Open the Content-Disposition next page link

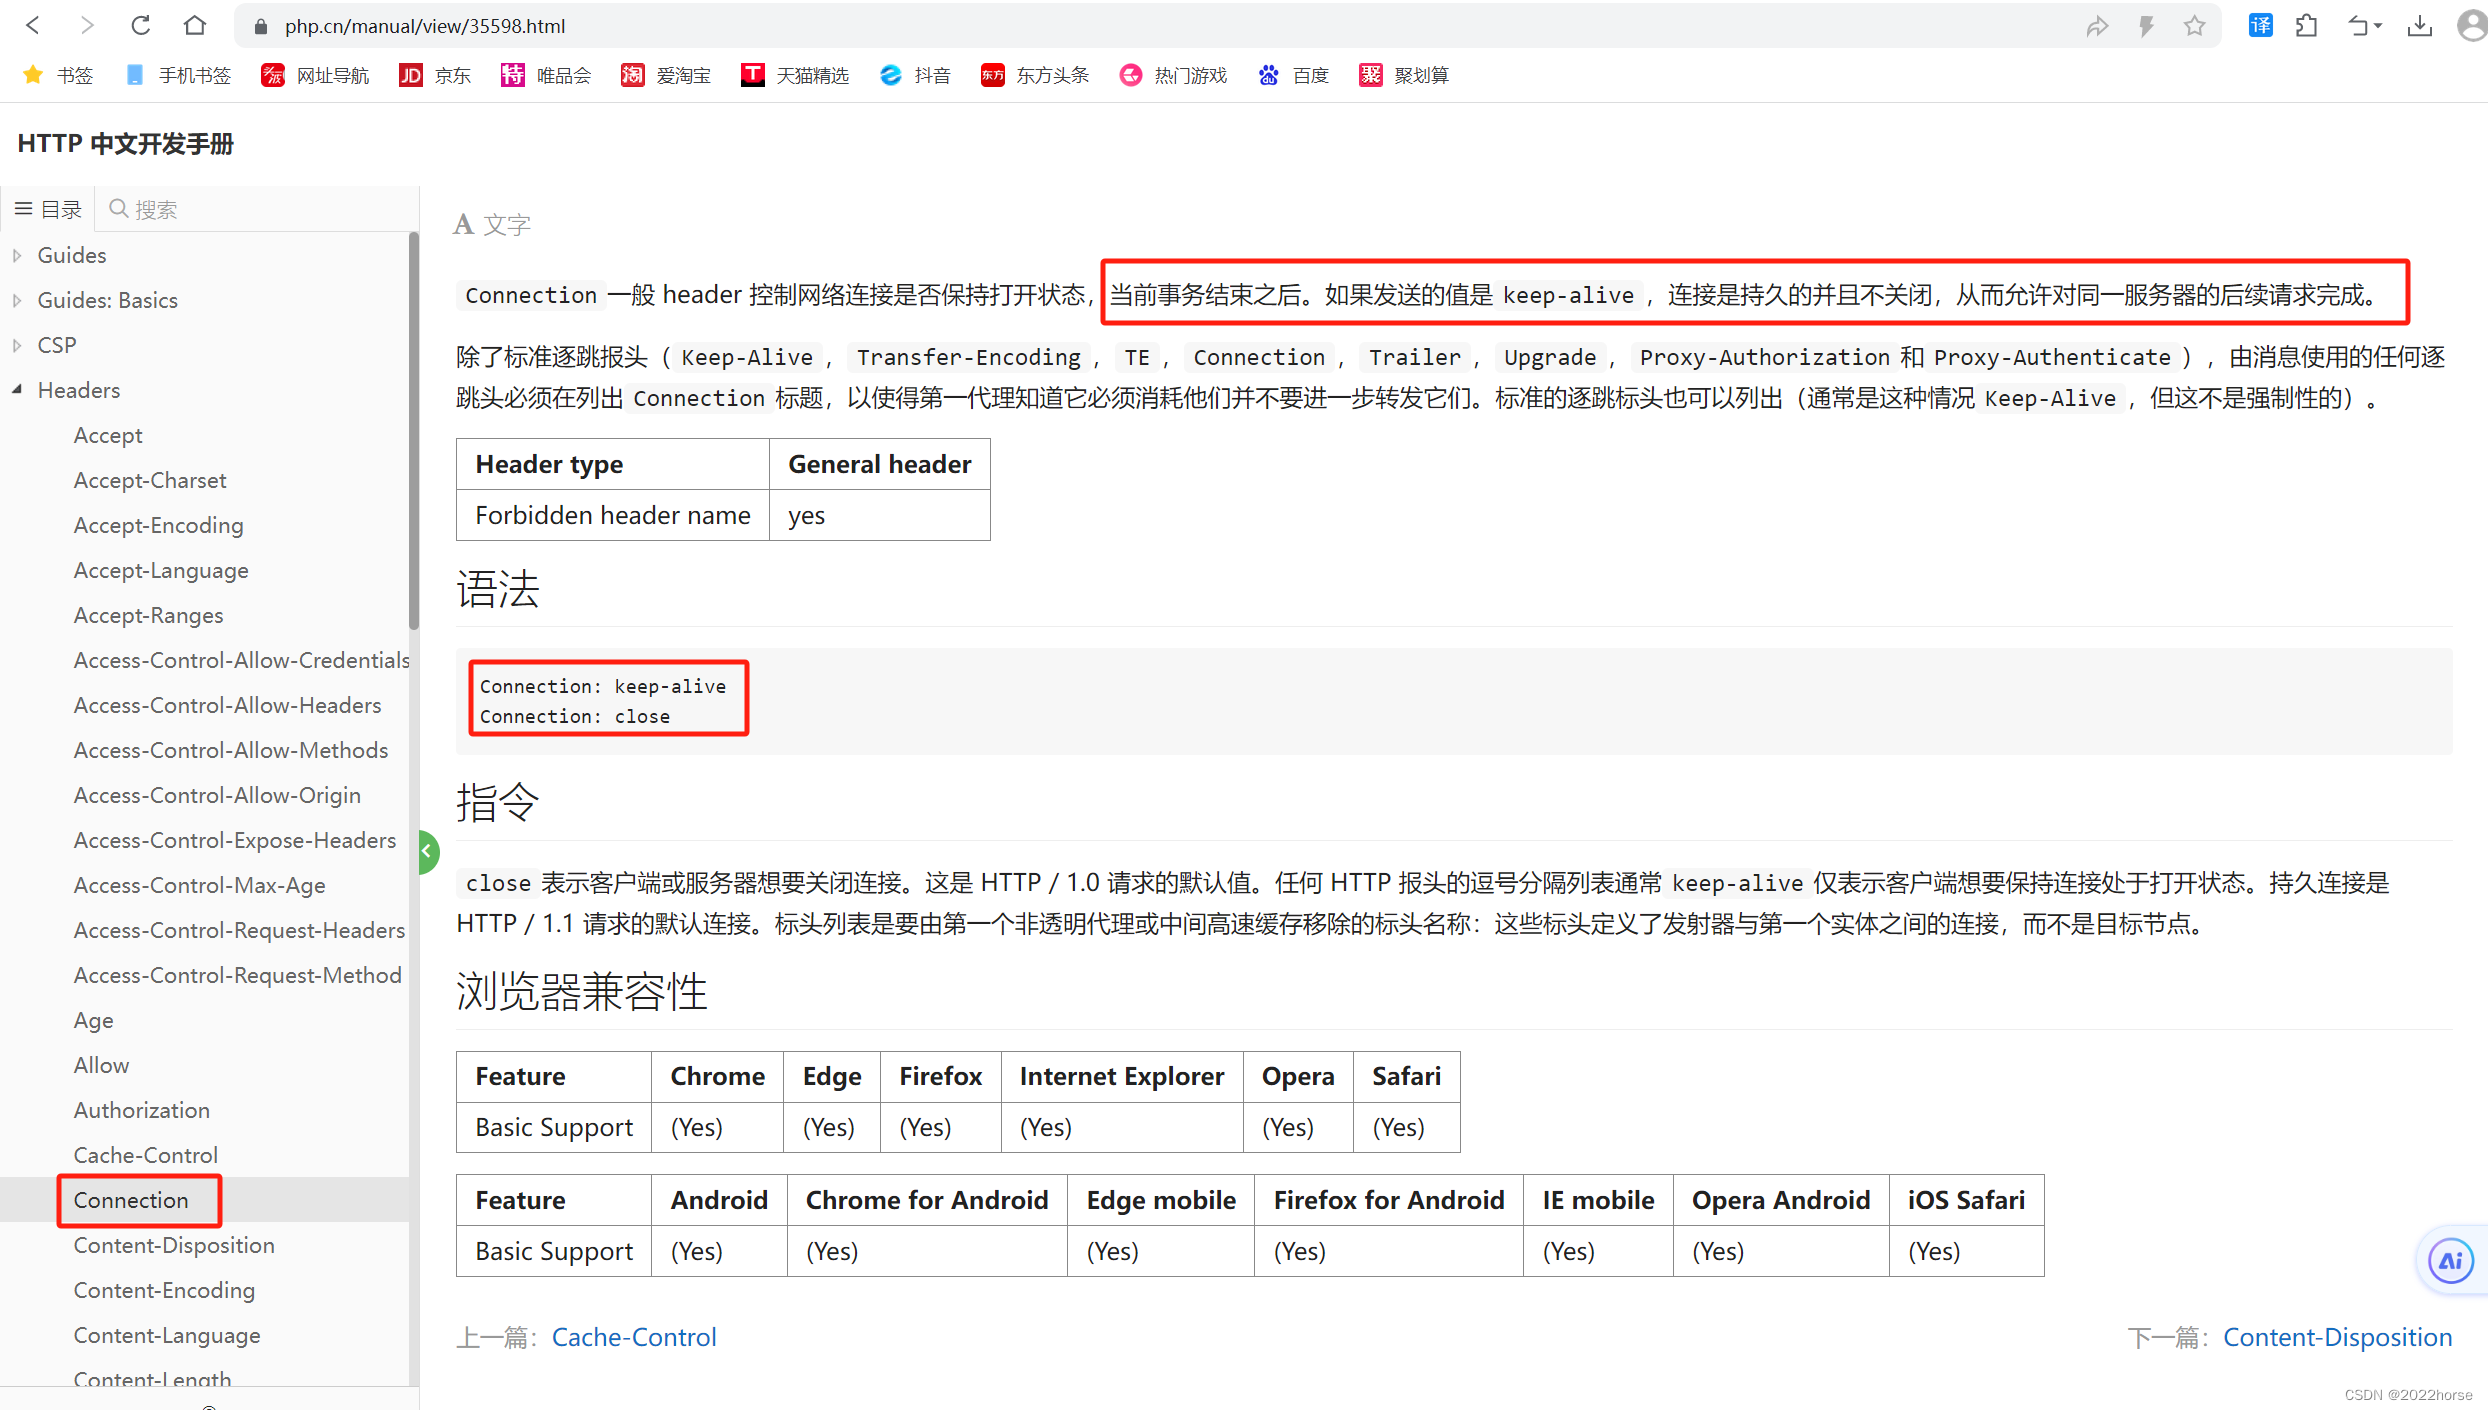pyautogui.click(x=2341, y=1337)
